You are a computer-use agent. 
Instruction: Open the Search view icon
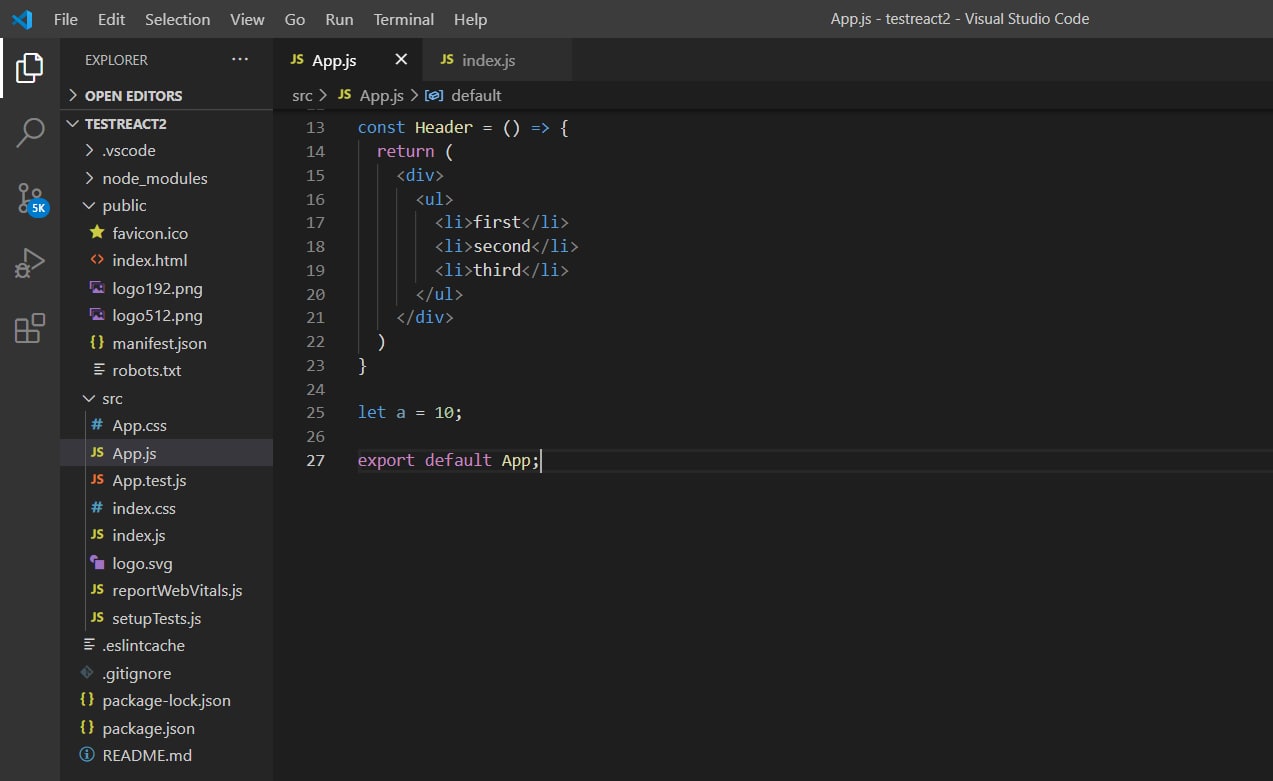pos(30,132)
